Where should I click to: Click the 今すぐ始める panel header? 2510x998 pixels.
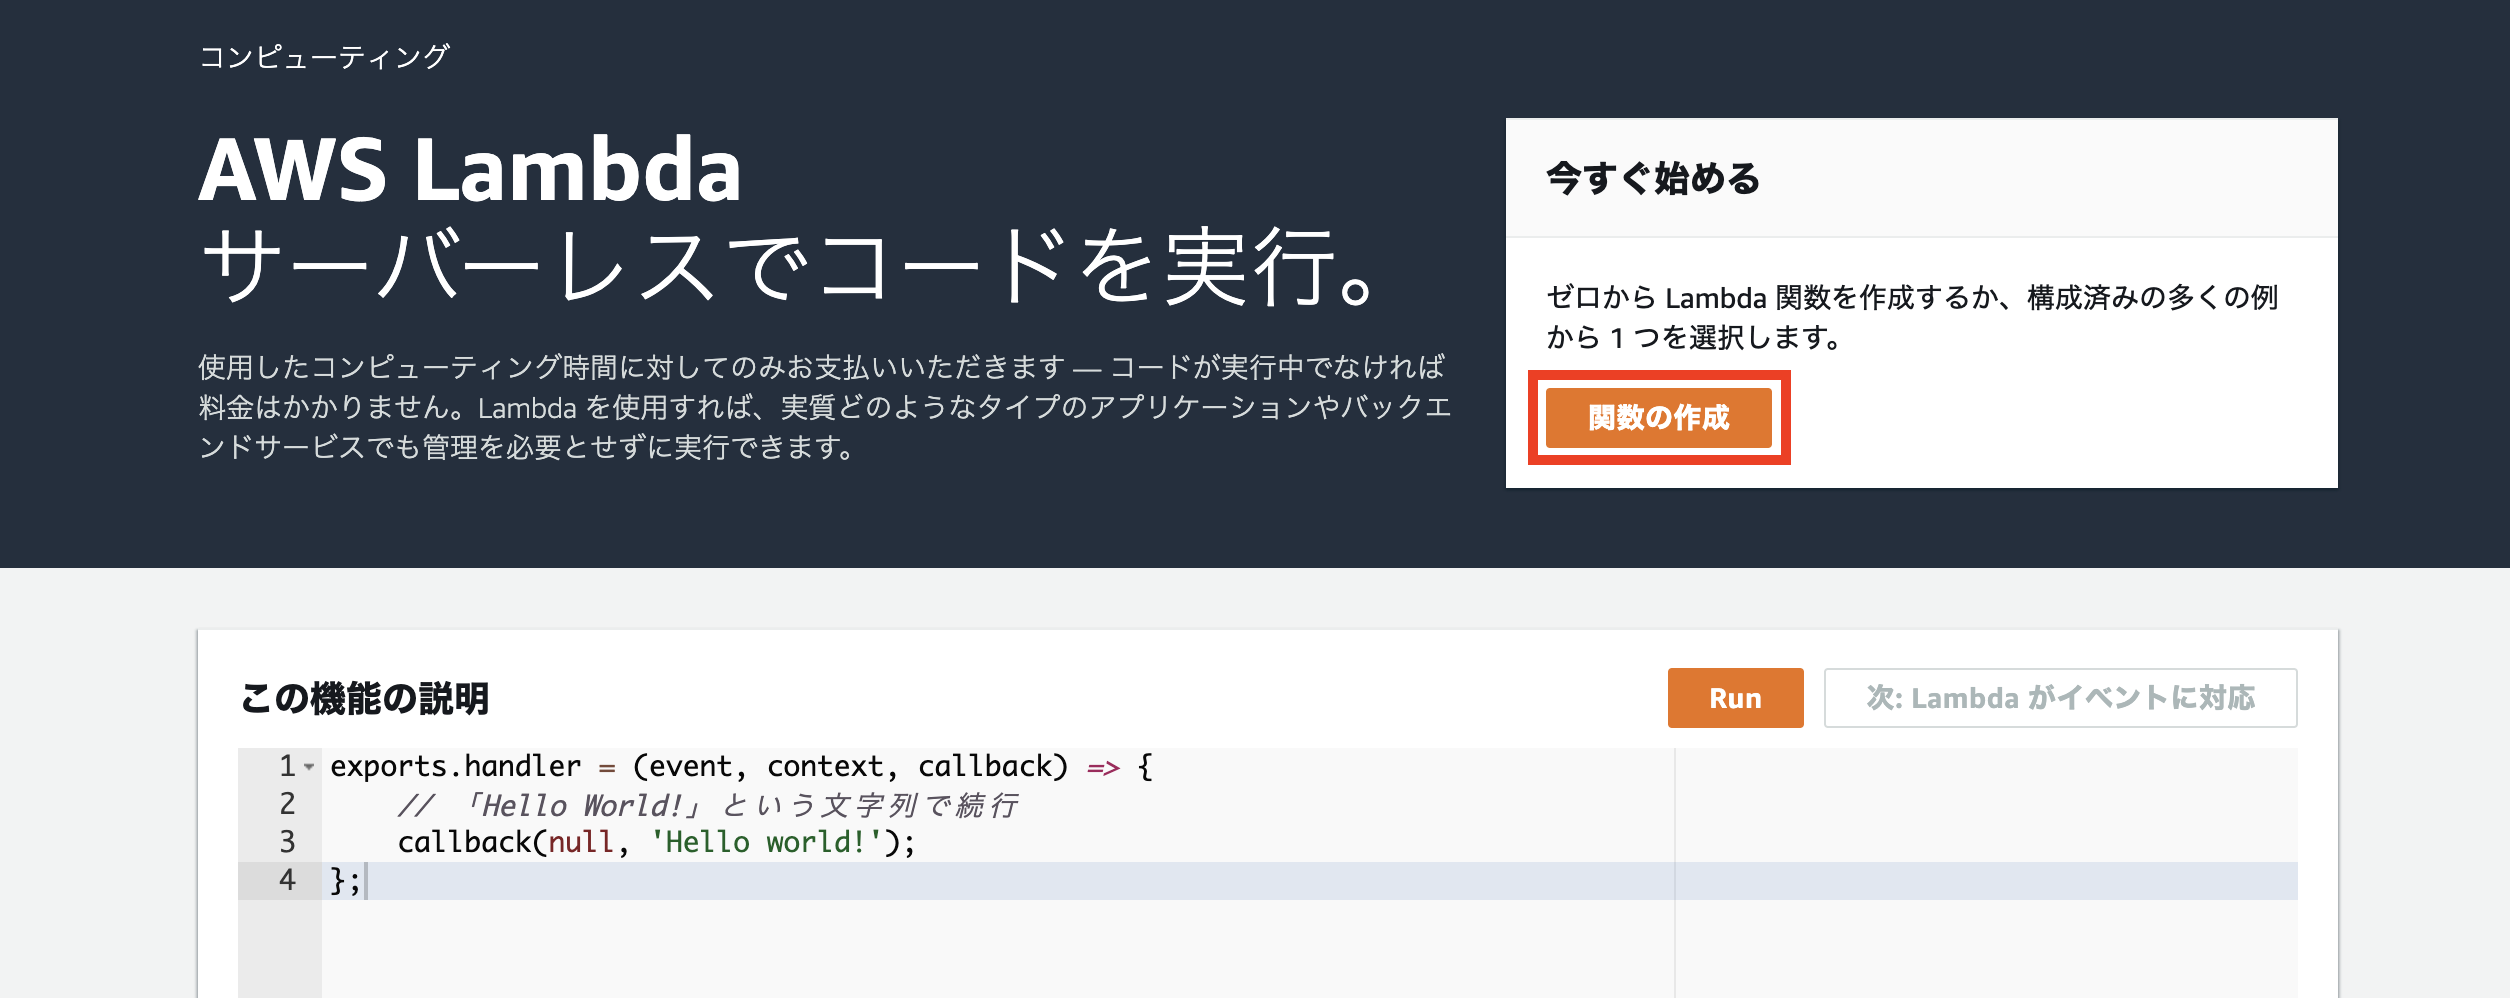(1921, 178)
